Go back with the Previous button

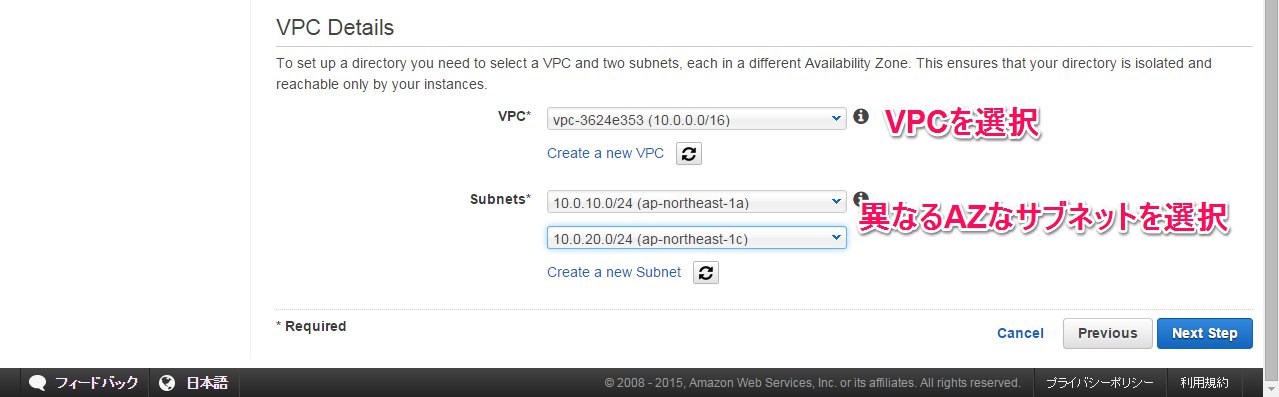tap(1107, 333)
